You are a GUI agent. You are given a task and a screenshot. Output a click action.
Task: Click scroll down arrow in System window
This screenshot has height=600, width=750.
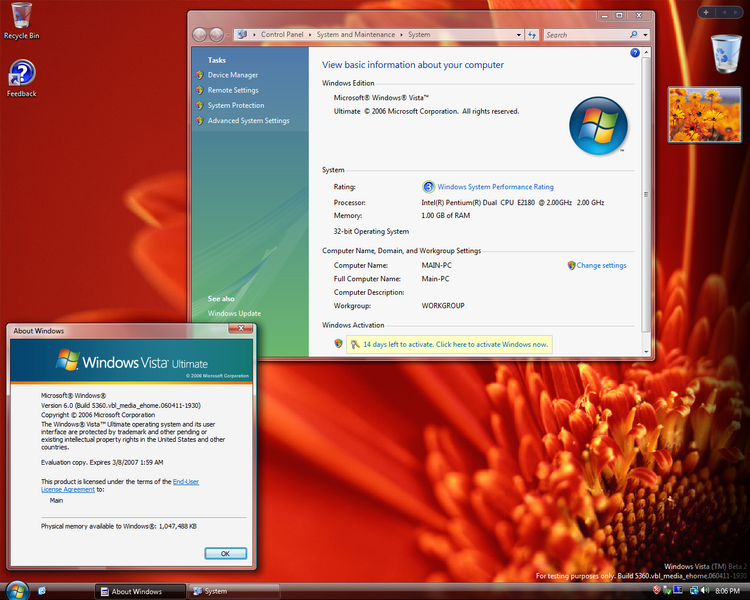coord(646,352)
